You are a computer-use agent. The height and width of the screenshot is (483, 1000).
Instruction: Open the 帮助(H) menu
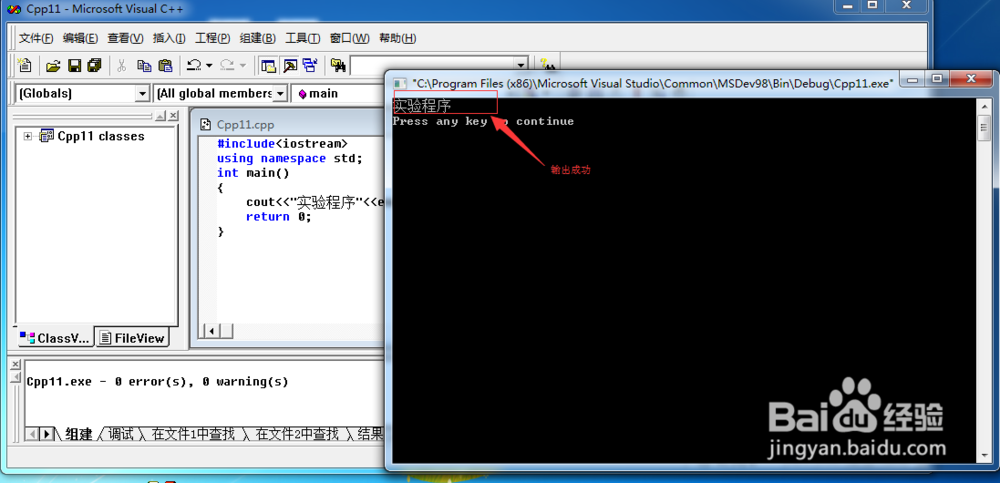pos(397,38)
